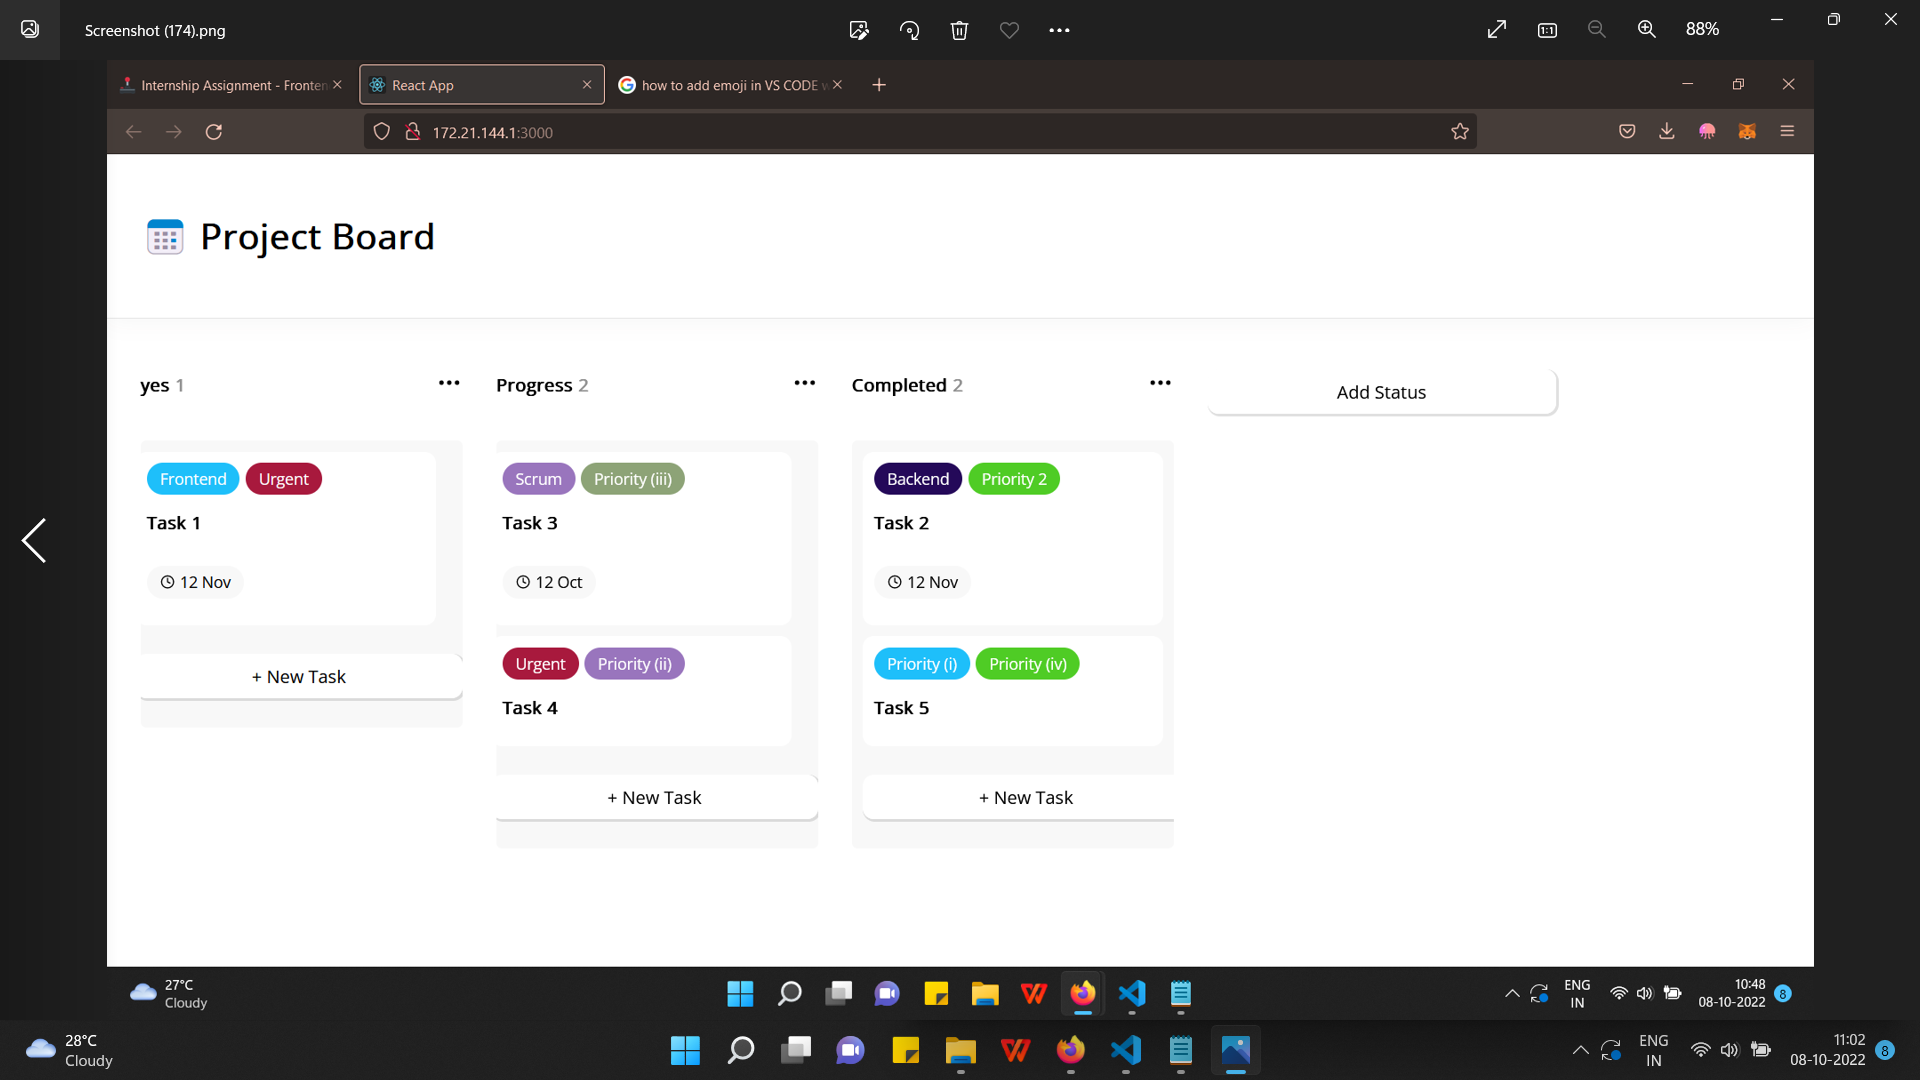The image size is (1920, 1080).
Task: Click the Downloads arrow icon
Action: point(1666,131)
